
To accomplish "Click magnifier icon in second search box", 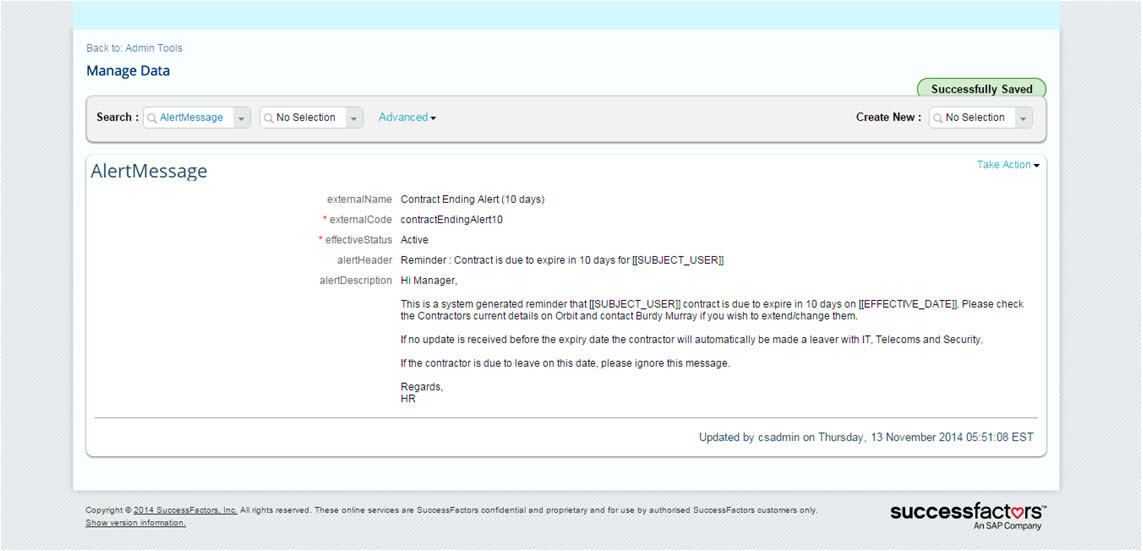I will coord(268,117).
